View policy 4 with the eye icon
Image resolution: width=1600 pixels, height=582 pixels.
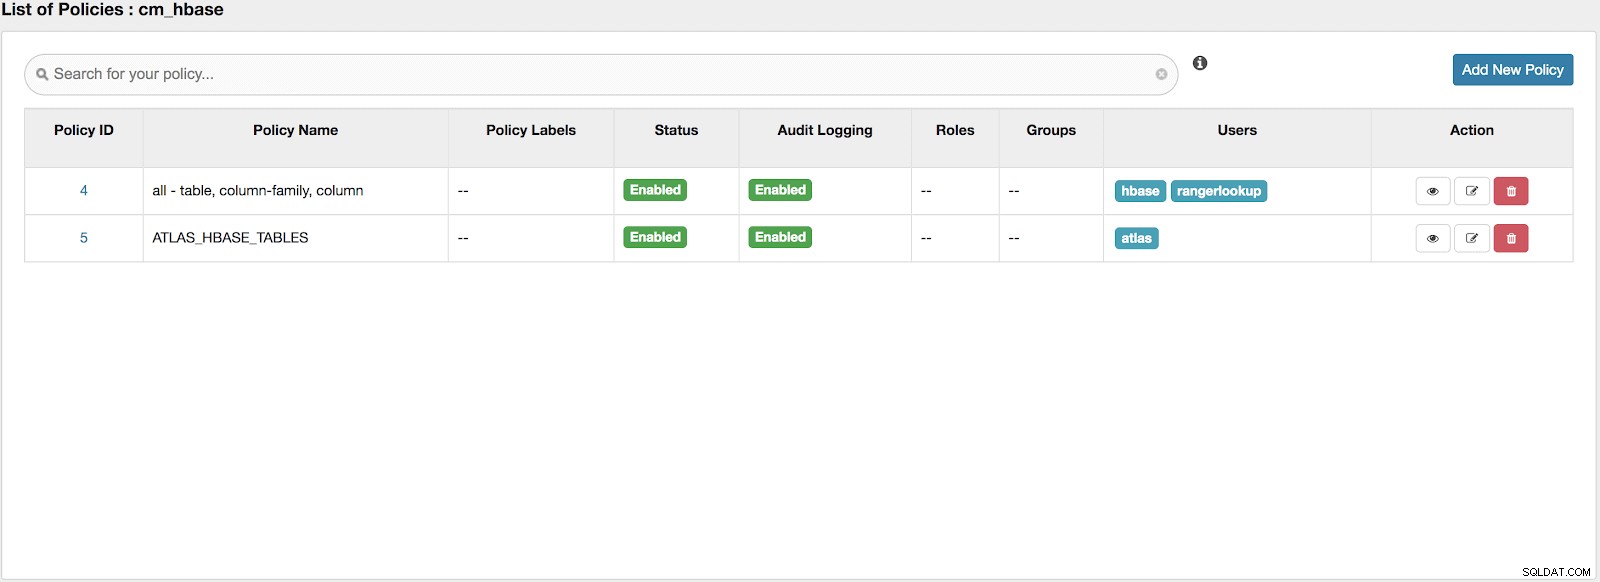point(1432,191)
